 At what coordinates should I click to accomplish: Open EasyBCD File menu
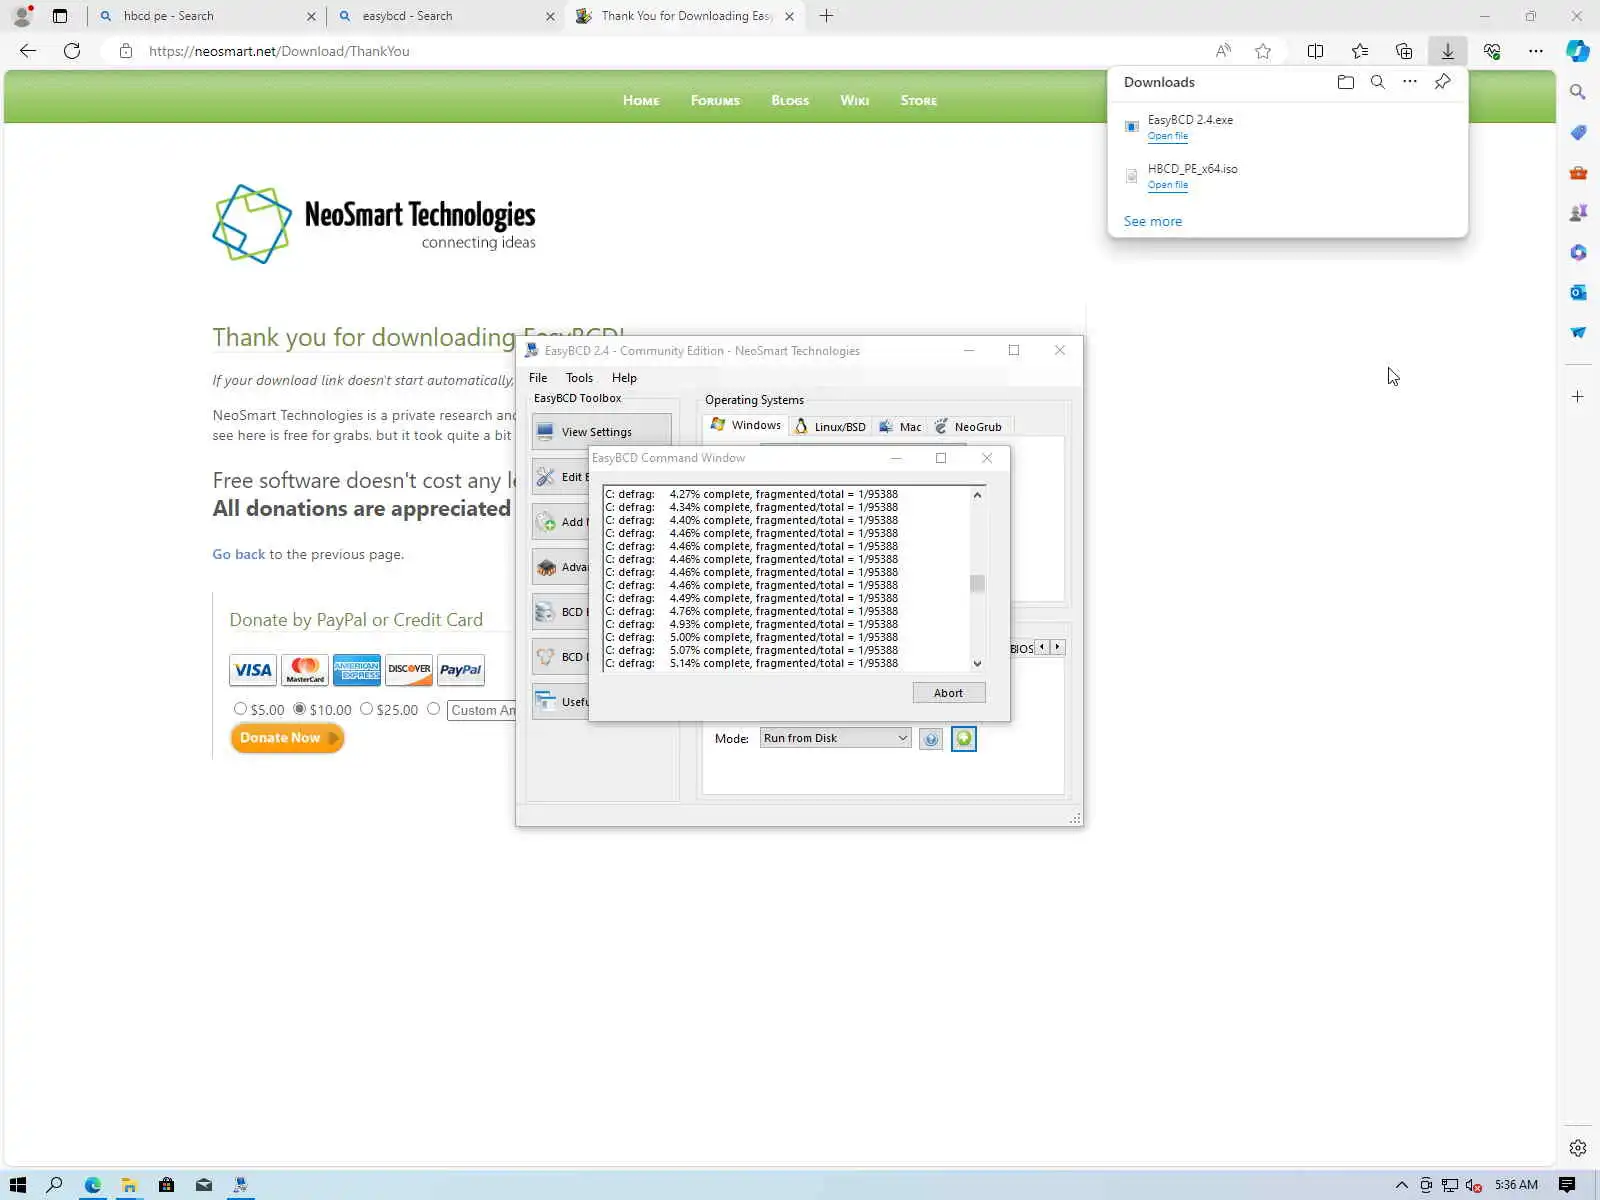pyautogui.click(x=538, y=378)
